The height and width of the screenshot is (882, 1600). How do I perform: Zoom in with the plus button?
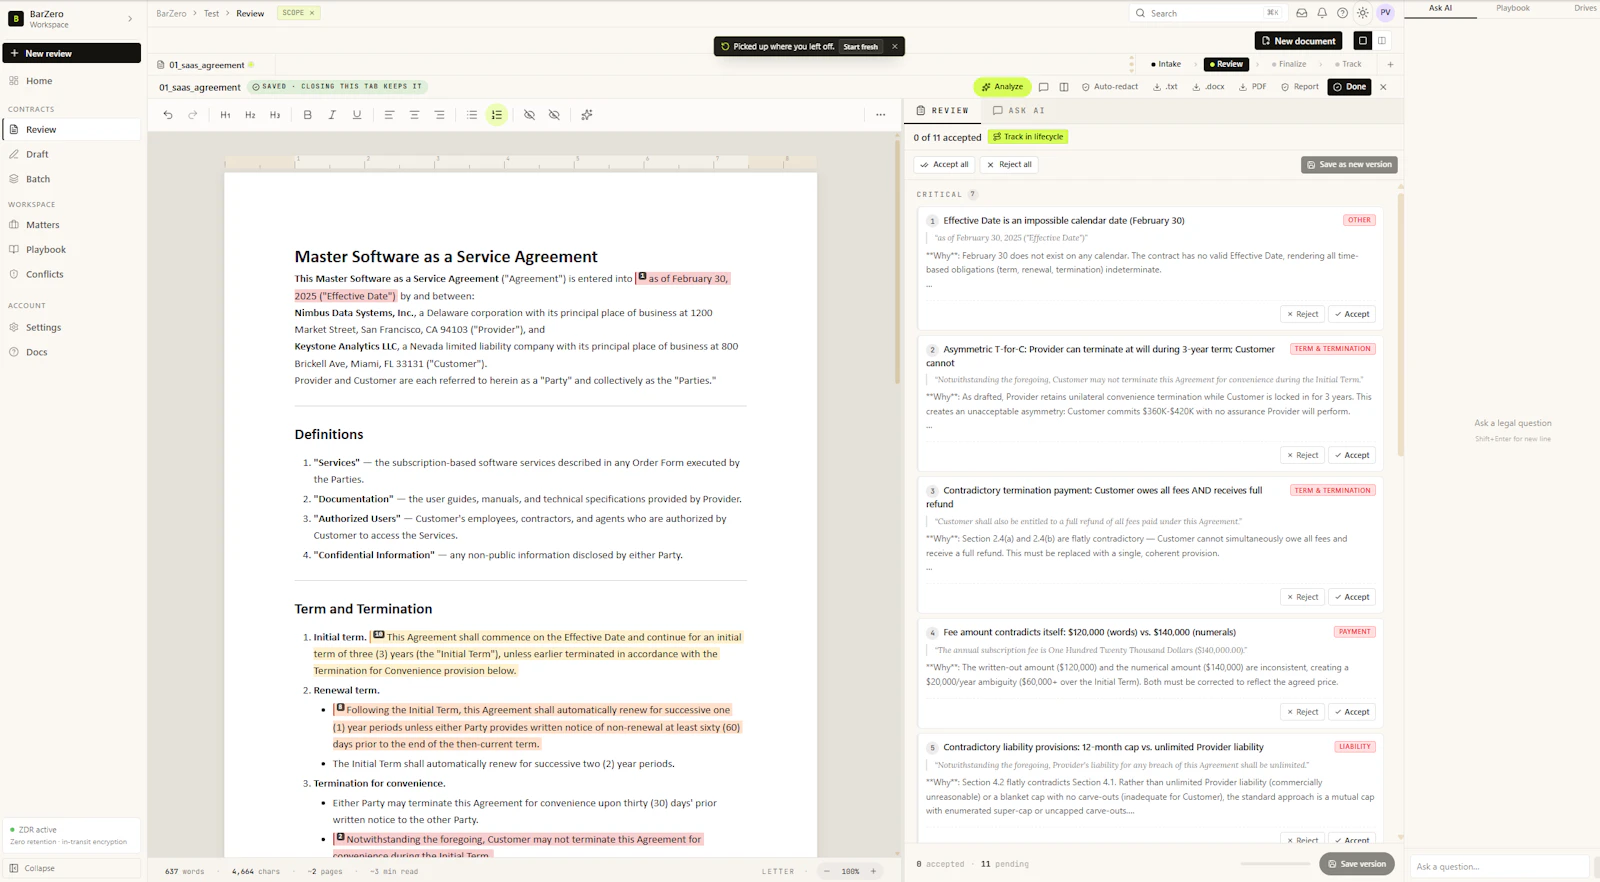point(873,871)
